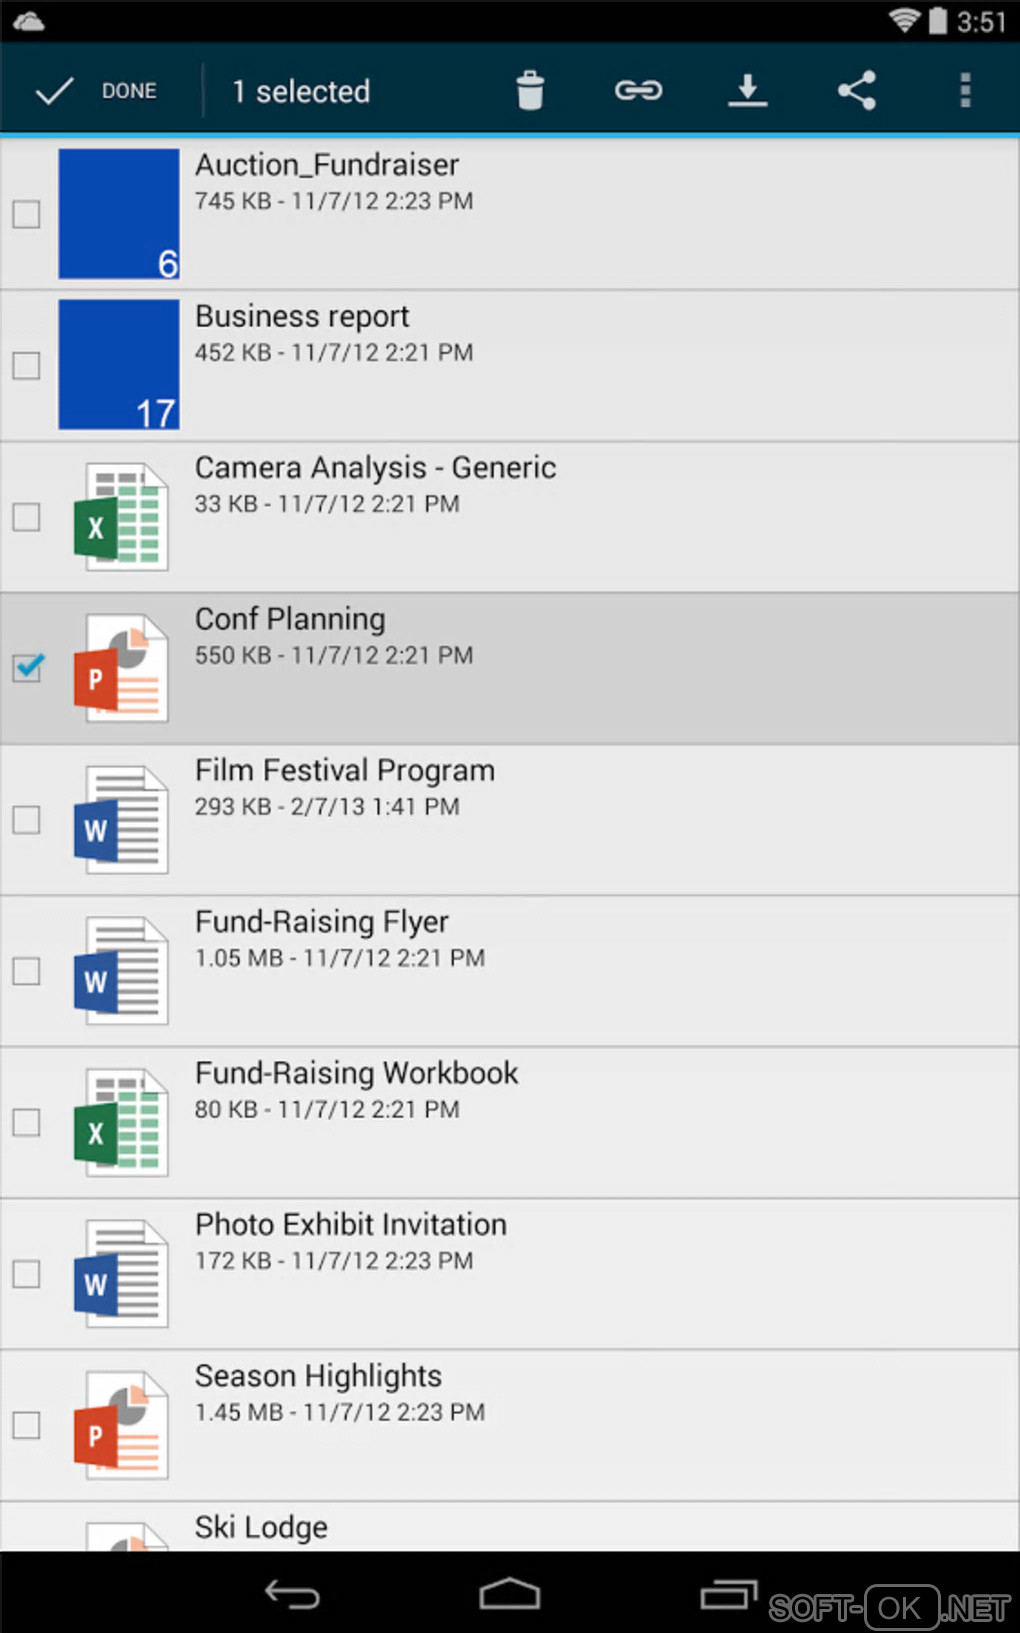Tap the Ski Lodge list entry
The image size is (1020, 1633).
(x=261, y=1527)
